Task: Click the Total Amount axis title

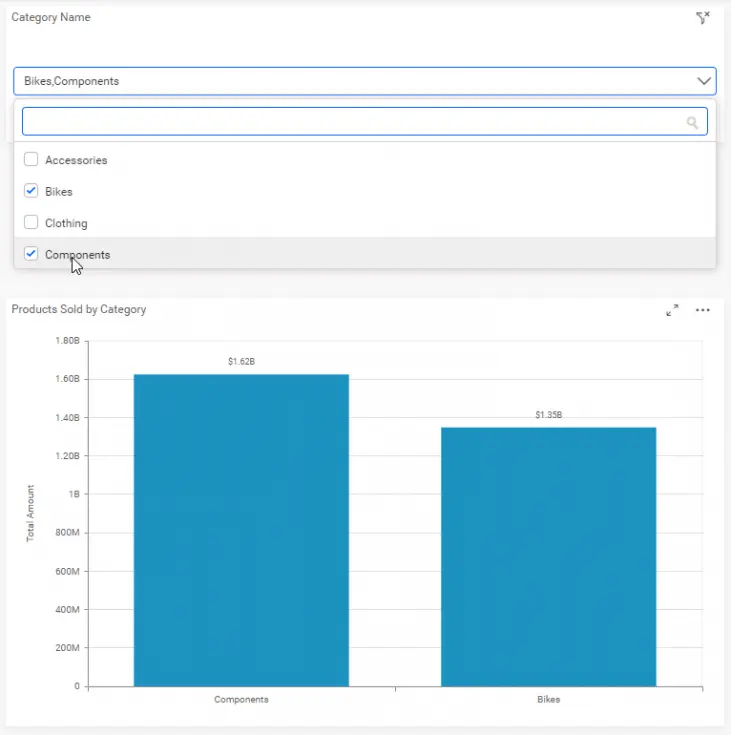Action: click(30, 513)
